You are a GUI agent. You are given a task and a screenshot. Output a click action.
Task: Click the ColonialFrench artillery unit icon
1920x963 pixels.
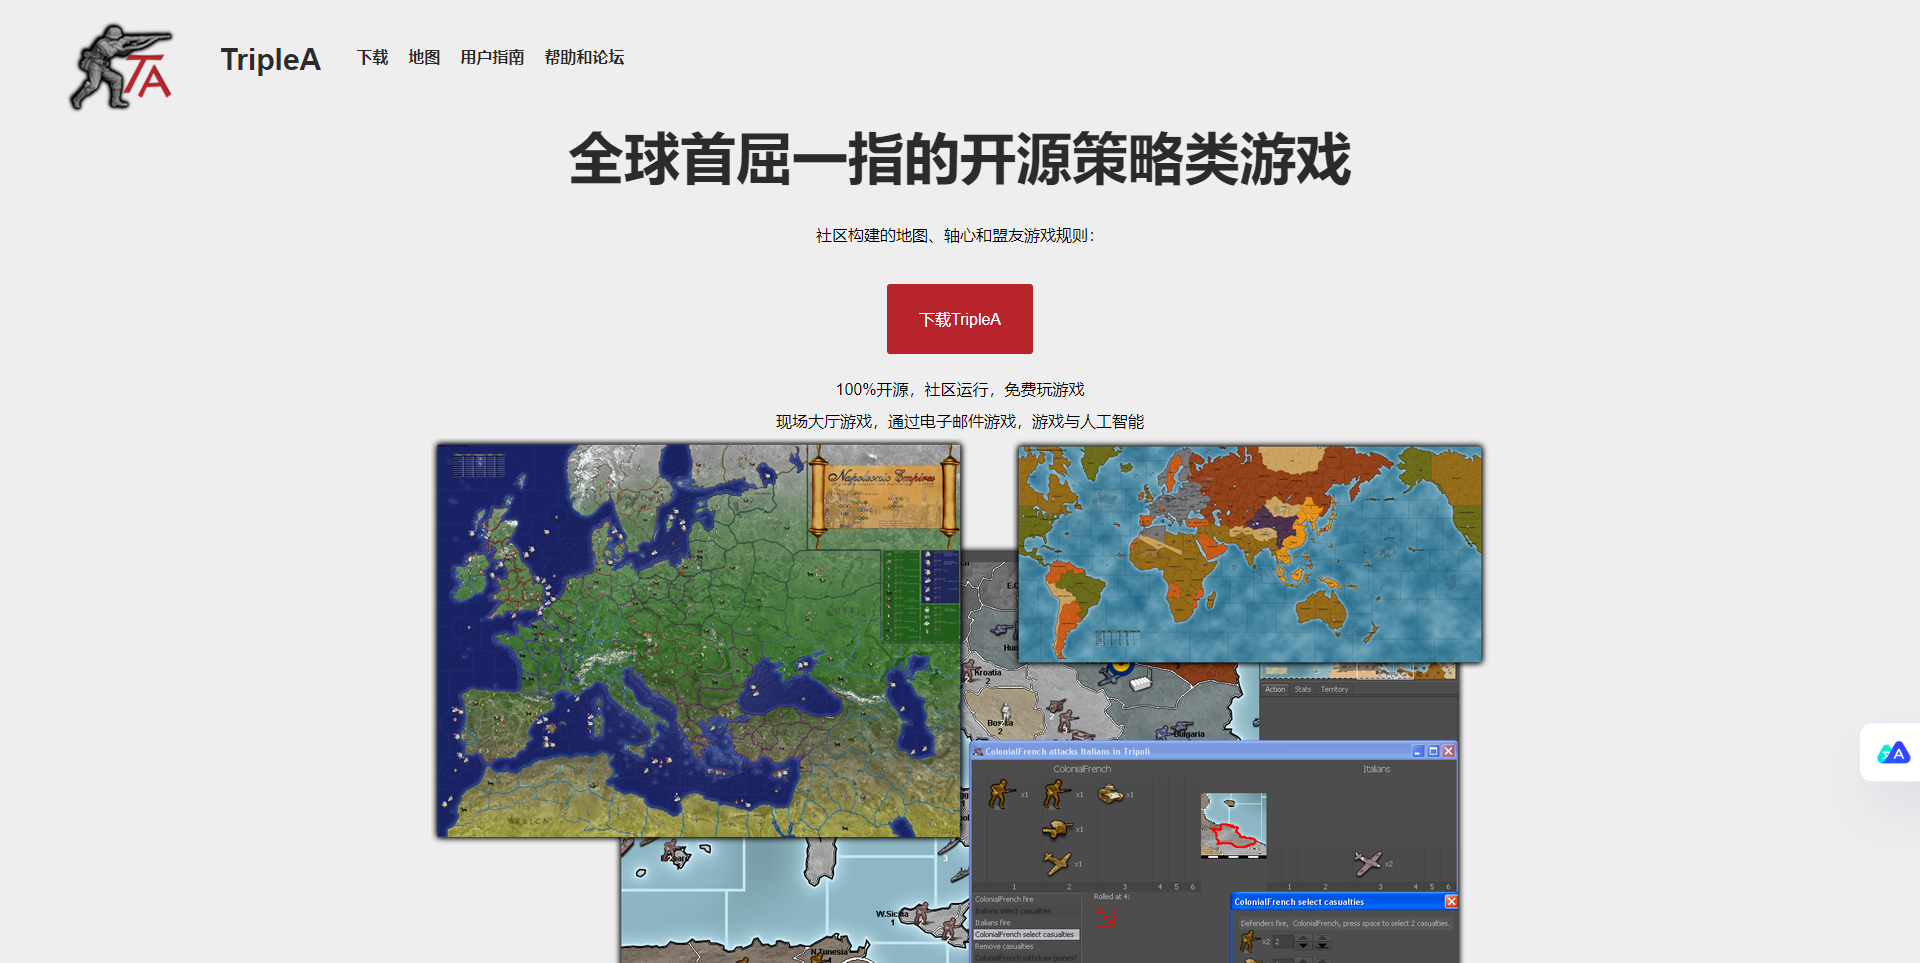pyautogui.click(x=1056, y=829)
